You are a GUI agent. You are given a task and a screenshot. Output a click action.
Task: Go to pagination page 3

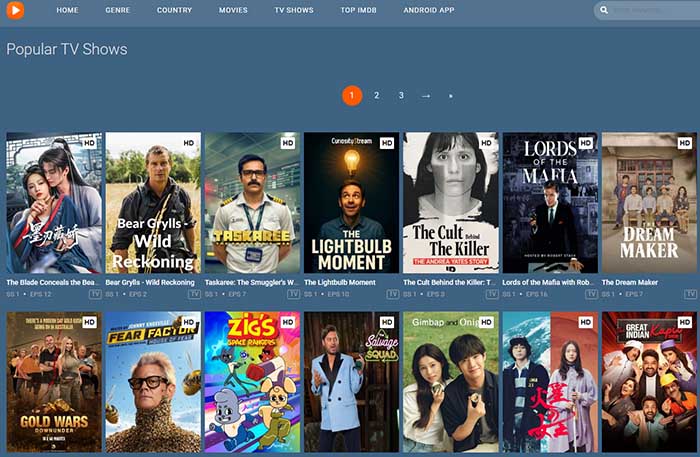[401, 96]
